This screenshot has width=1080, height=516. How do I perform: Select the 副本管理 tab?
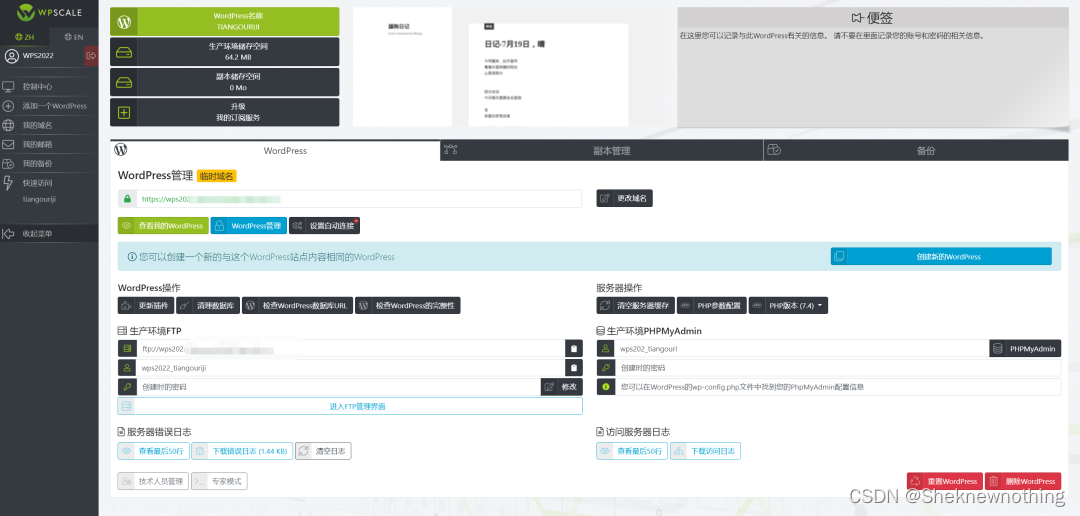601,150
